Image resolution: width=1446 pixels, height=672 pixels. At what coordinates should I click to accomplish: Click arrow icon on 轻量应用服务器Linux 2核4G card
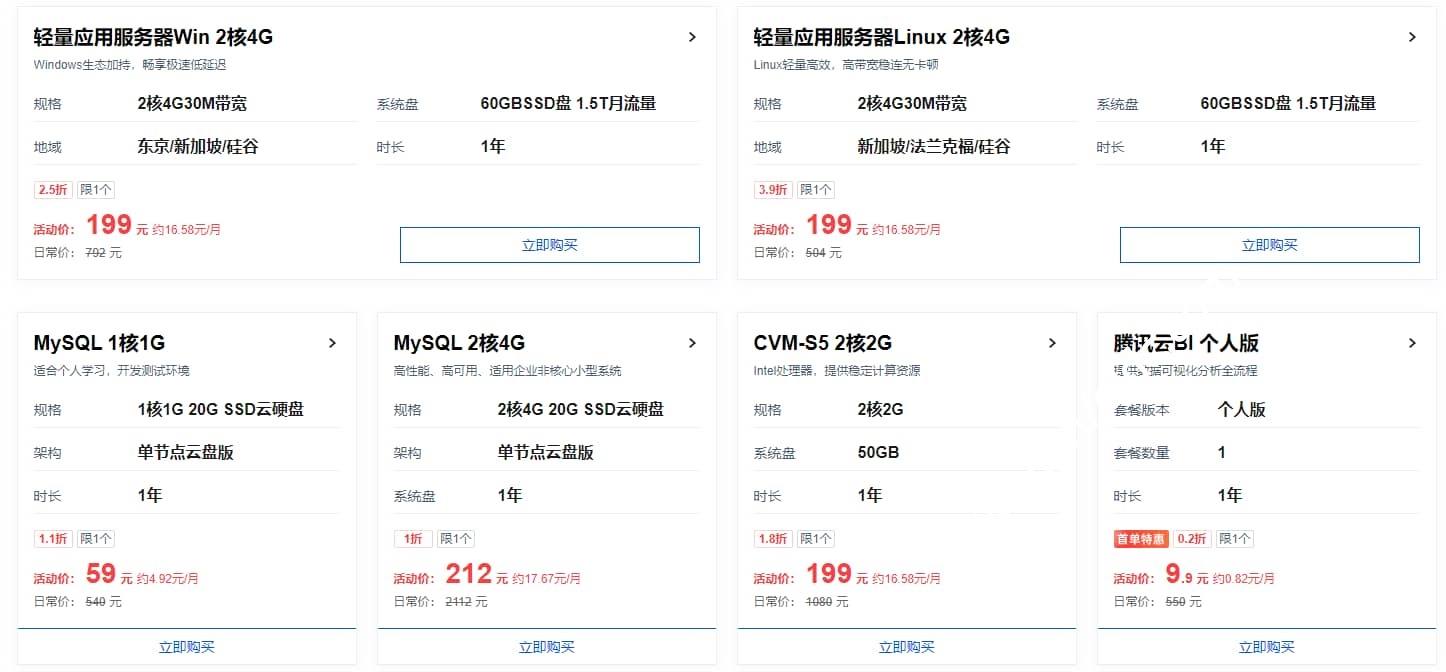click(x=1412, y=37)
